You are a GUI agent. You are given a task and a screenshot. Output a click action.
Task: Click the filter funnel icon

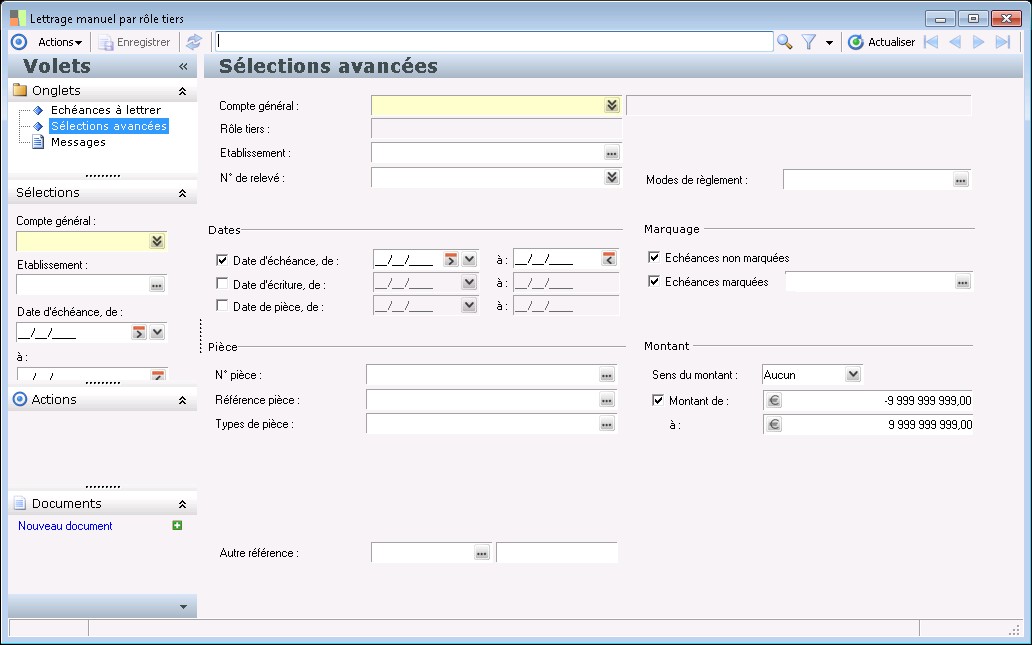click(809, 42)
